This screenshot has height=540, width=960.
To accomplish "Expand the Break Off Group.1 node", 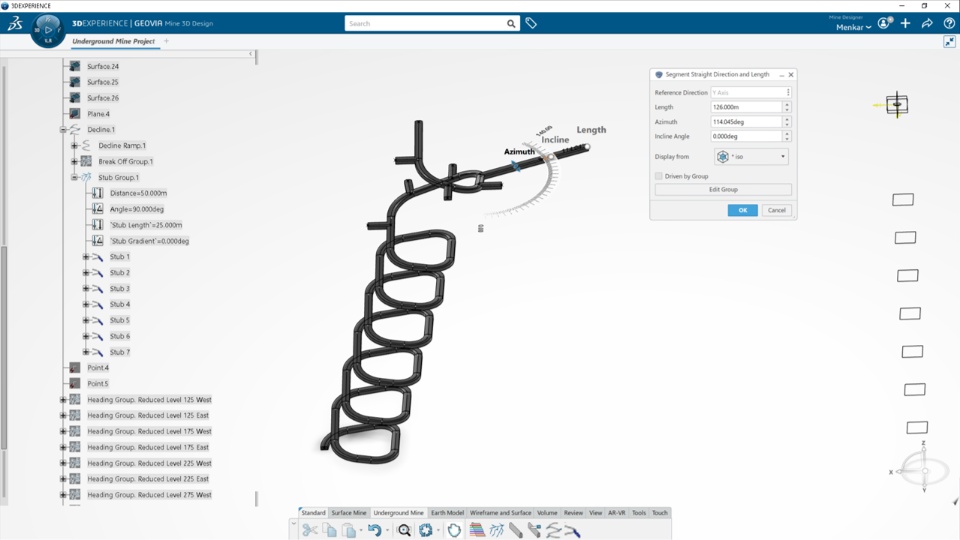I will tap(74, 162).
